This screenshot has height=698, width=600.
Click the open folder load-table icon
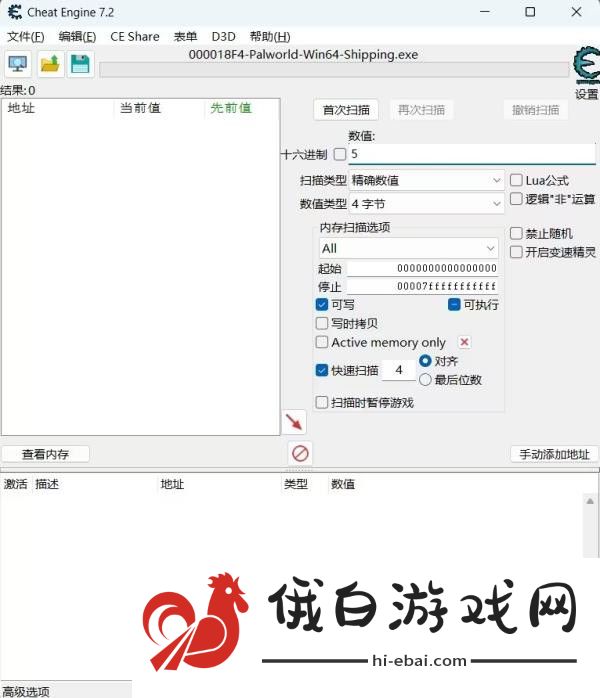point(50,64)
